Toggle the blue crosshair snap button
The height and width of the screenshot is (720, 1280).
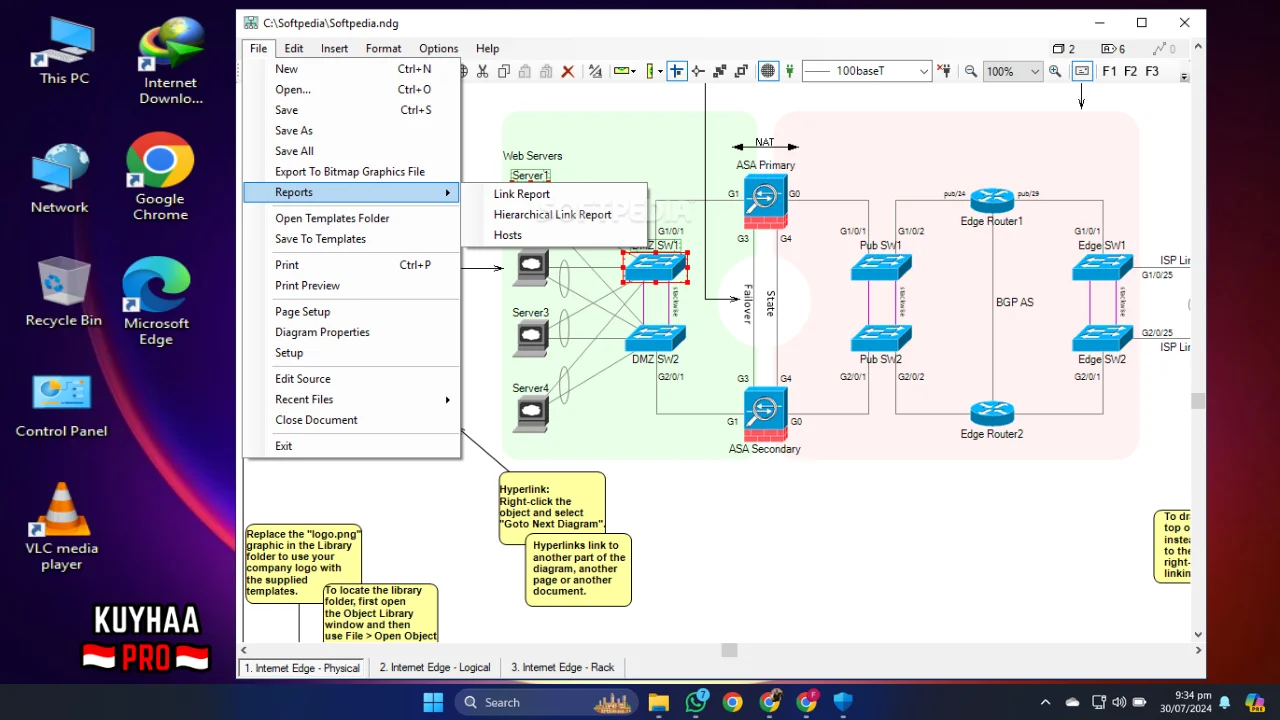677,71
